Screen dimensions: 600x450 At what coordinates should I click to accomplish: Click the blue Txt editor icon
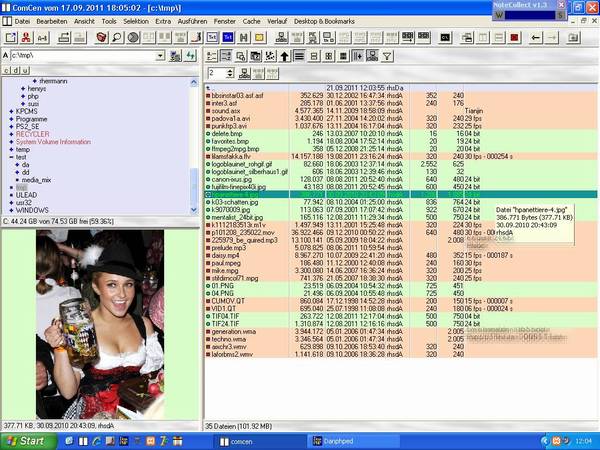tap(228, 38)
